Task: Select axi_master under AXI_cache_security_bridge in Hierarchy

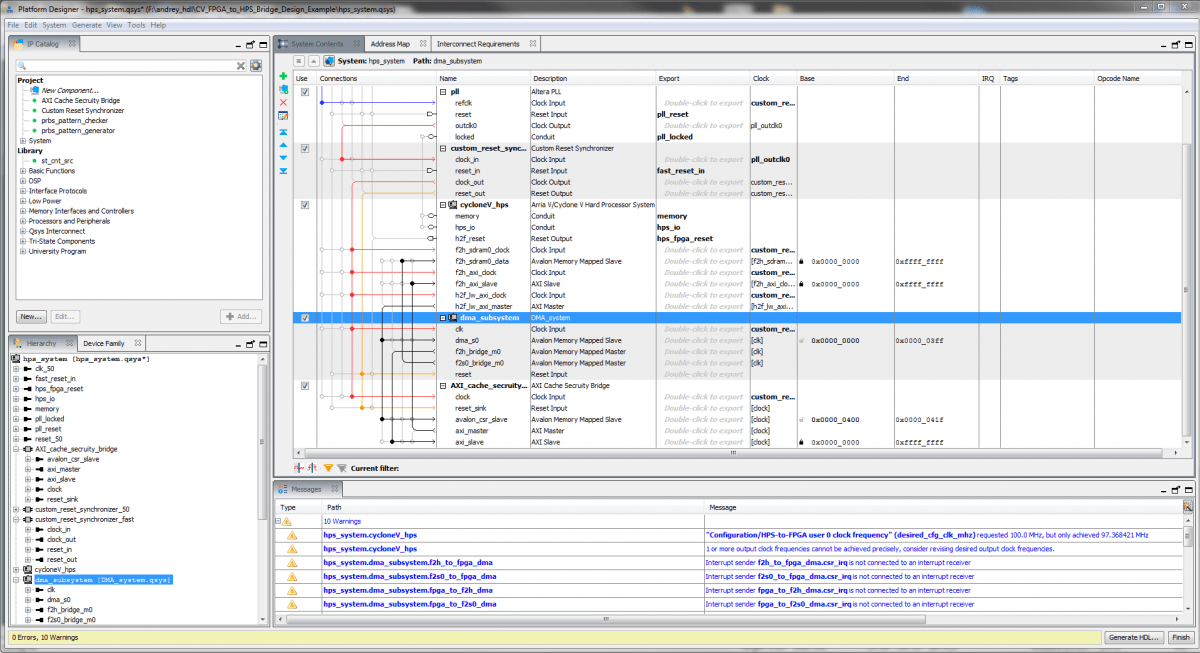Action: (64, 469)
